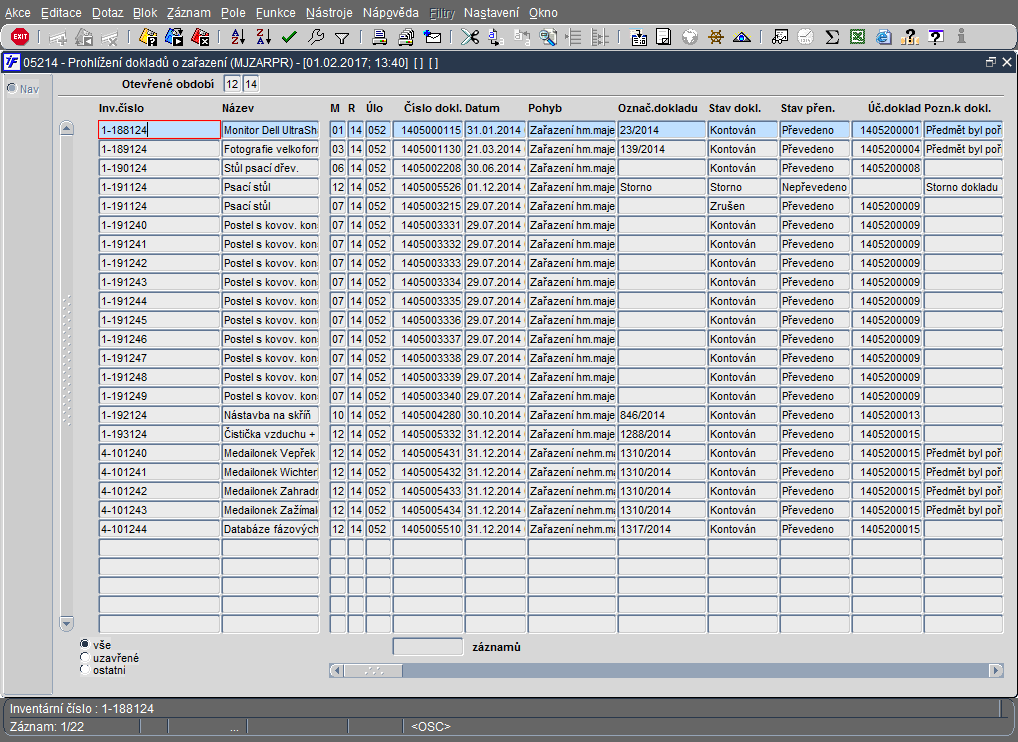Open the Funkce menu

[x=275, y=13]
